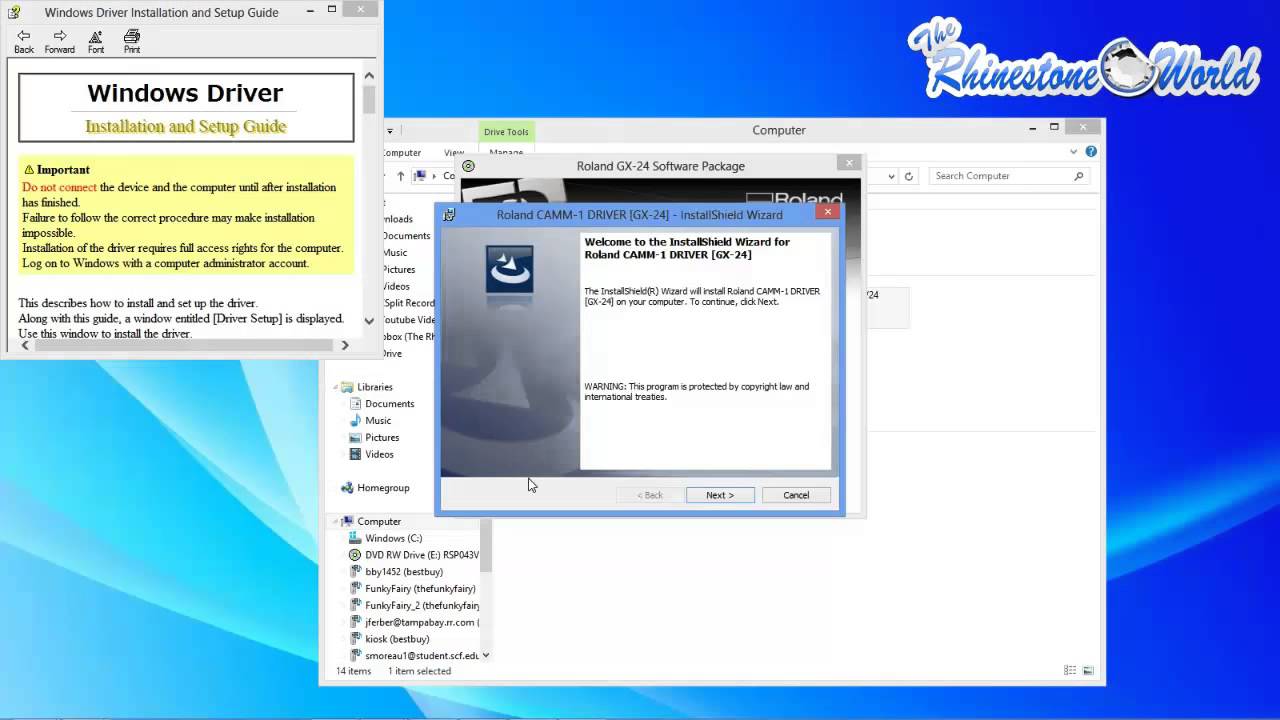Image resolution: width=1280 pixels, height=720 pixels.
Task: Click the Windows (C:) drive icon
Action: [x=355, y=538]
